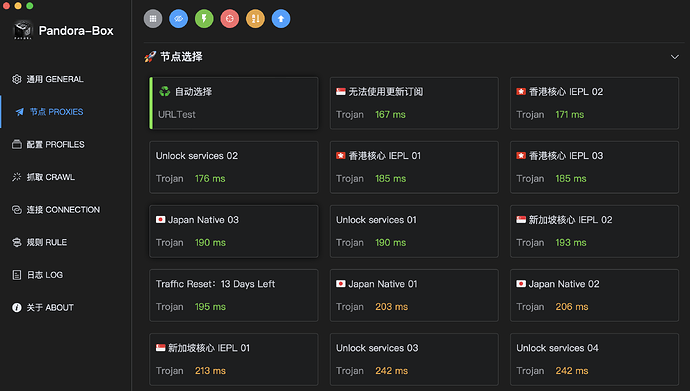690x391 pixels.
Task: Click the gear icon beside 通用 GENERAL
Action: pyautogui.click(x=17, y=79)
